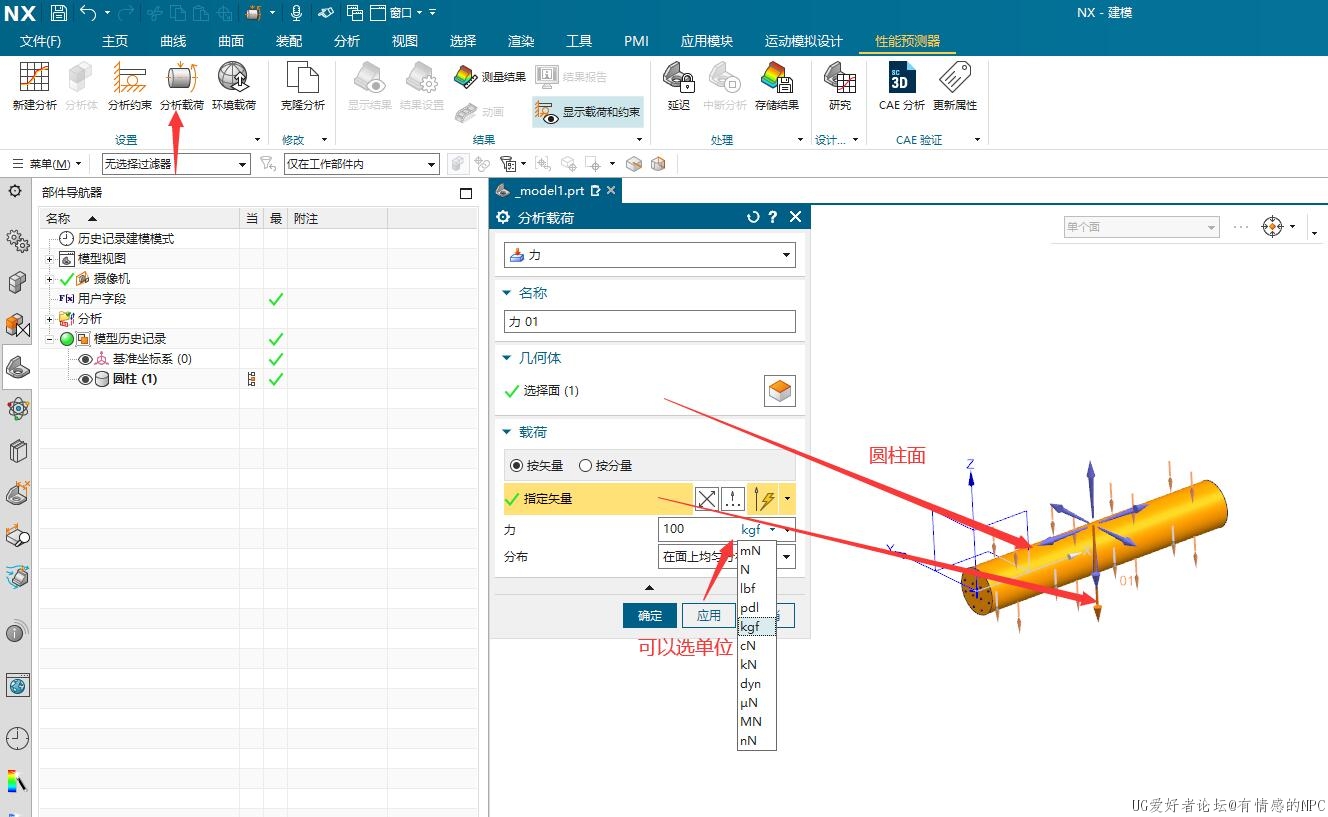
Task: Open Analysis Constraint (分析约束) tool
Action: point(130,85)
